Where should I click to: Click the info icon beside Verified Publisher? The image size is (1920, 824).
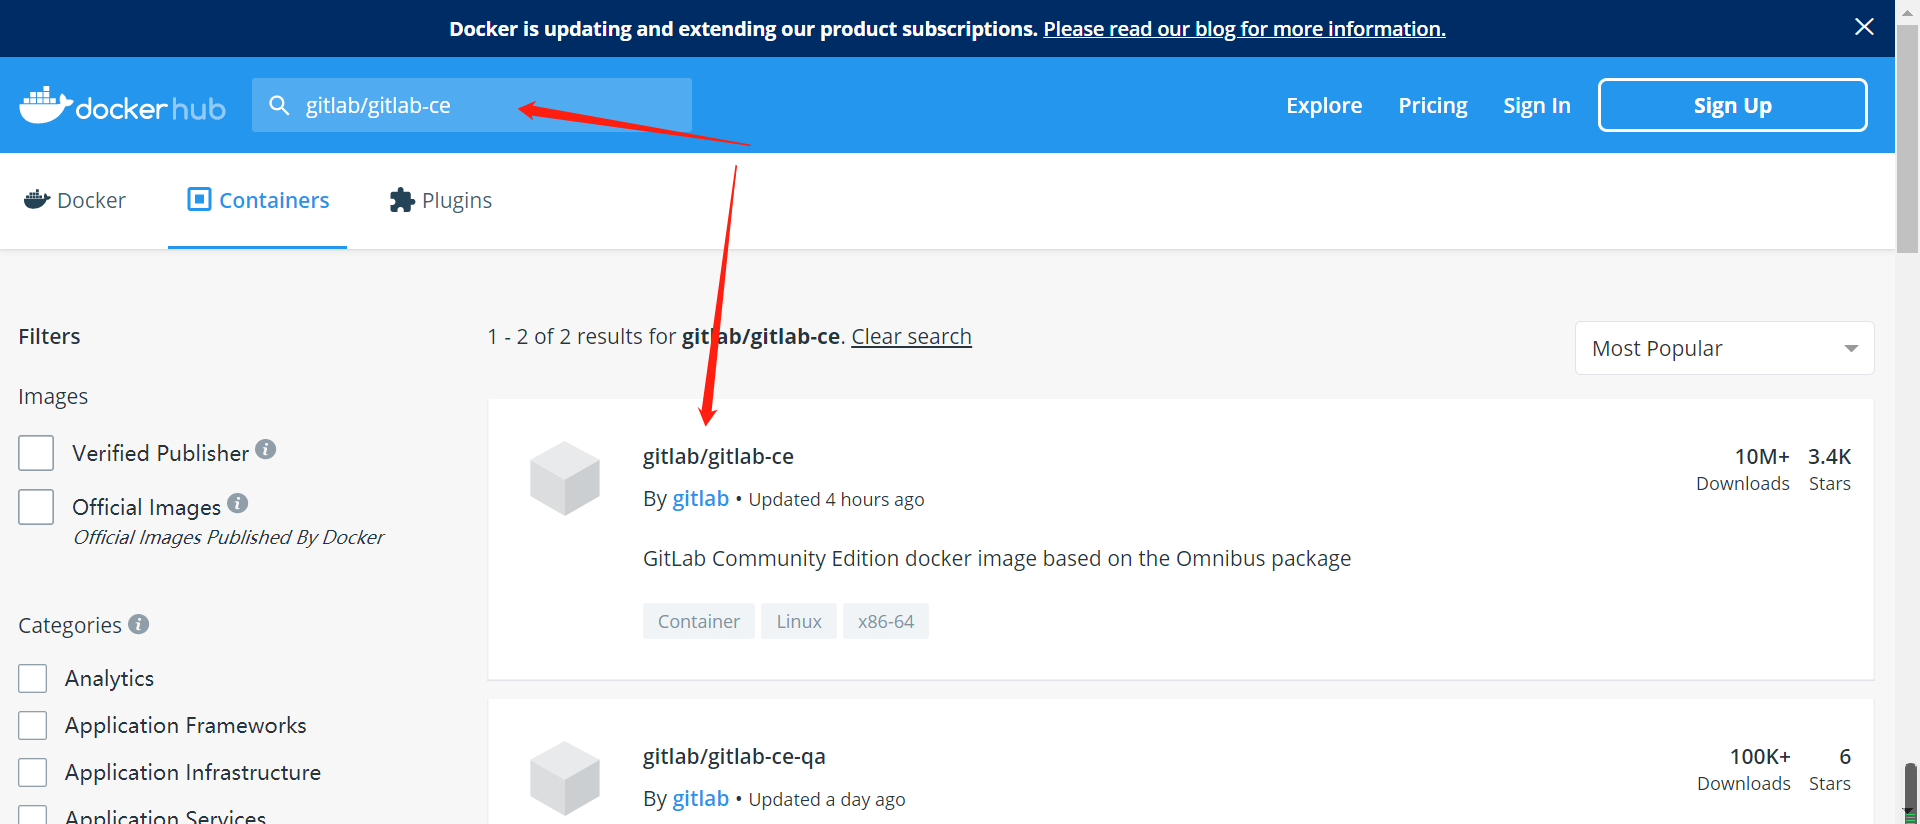[265, 449]
